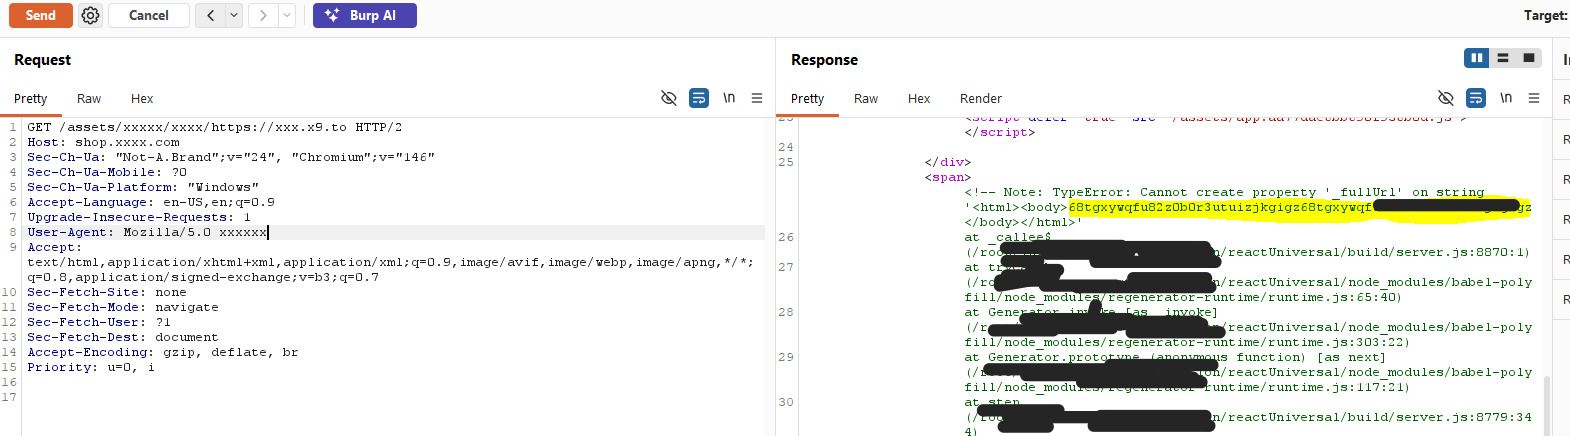The height and width of the screenshot is (436, 1570).
Task: Toggle word wrap icon in Request pane
Action: click(x=699, y=98)
